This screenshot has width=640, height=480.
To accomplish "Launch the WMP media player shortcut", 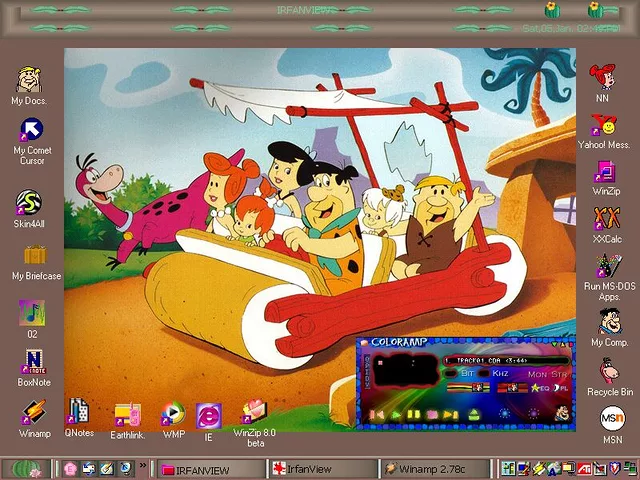I will (x=173, y=420).
